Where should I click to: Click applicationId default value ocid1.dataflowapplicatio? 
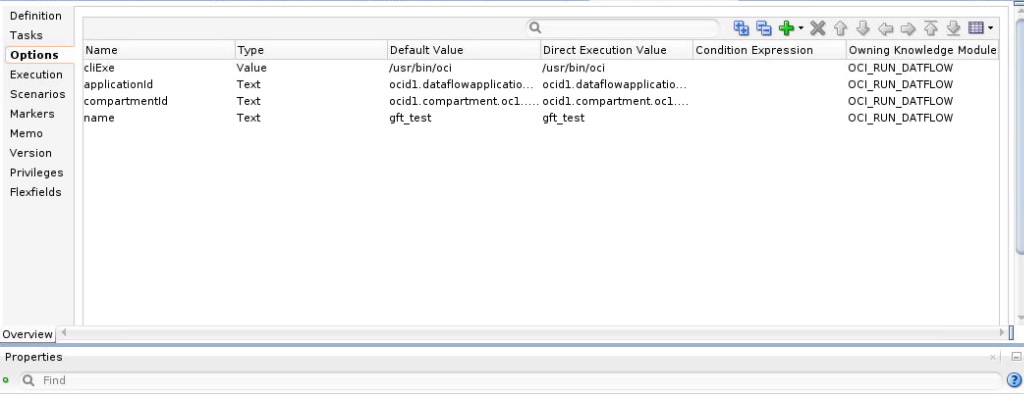462,84
